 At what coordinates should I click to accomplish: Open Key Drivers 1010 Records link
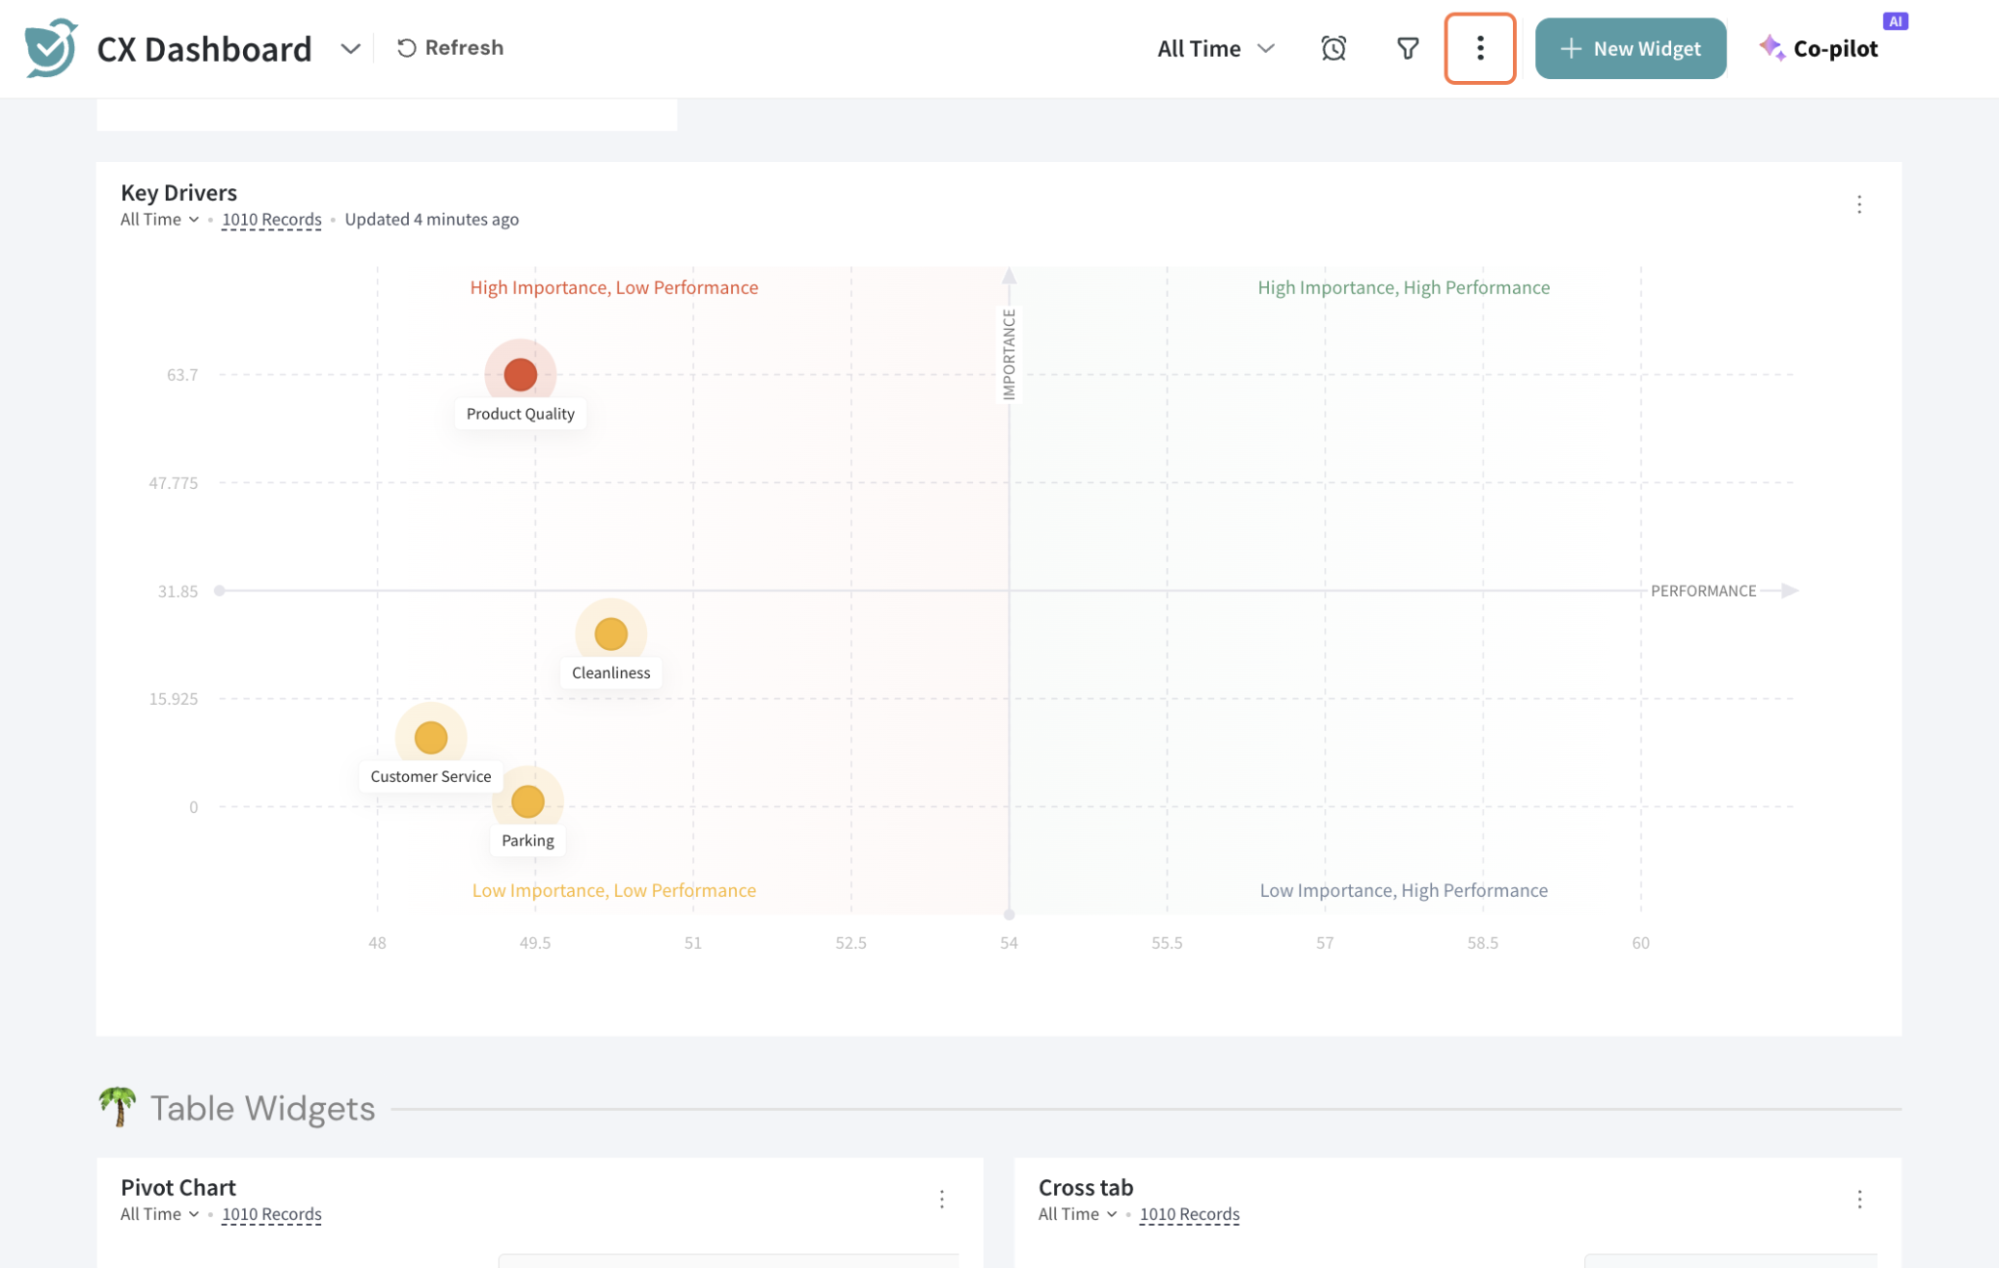tap(271, 219)
